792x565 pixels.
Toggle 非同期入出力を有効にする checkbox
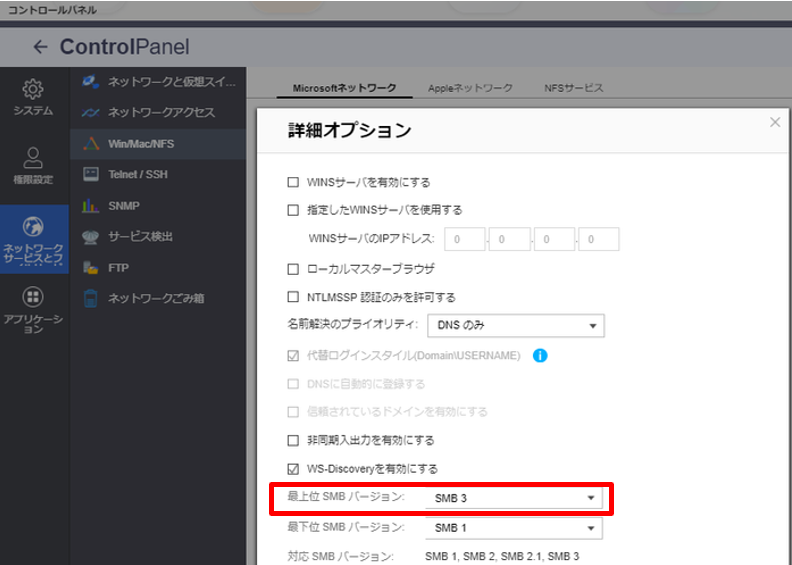click(293, 440)
